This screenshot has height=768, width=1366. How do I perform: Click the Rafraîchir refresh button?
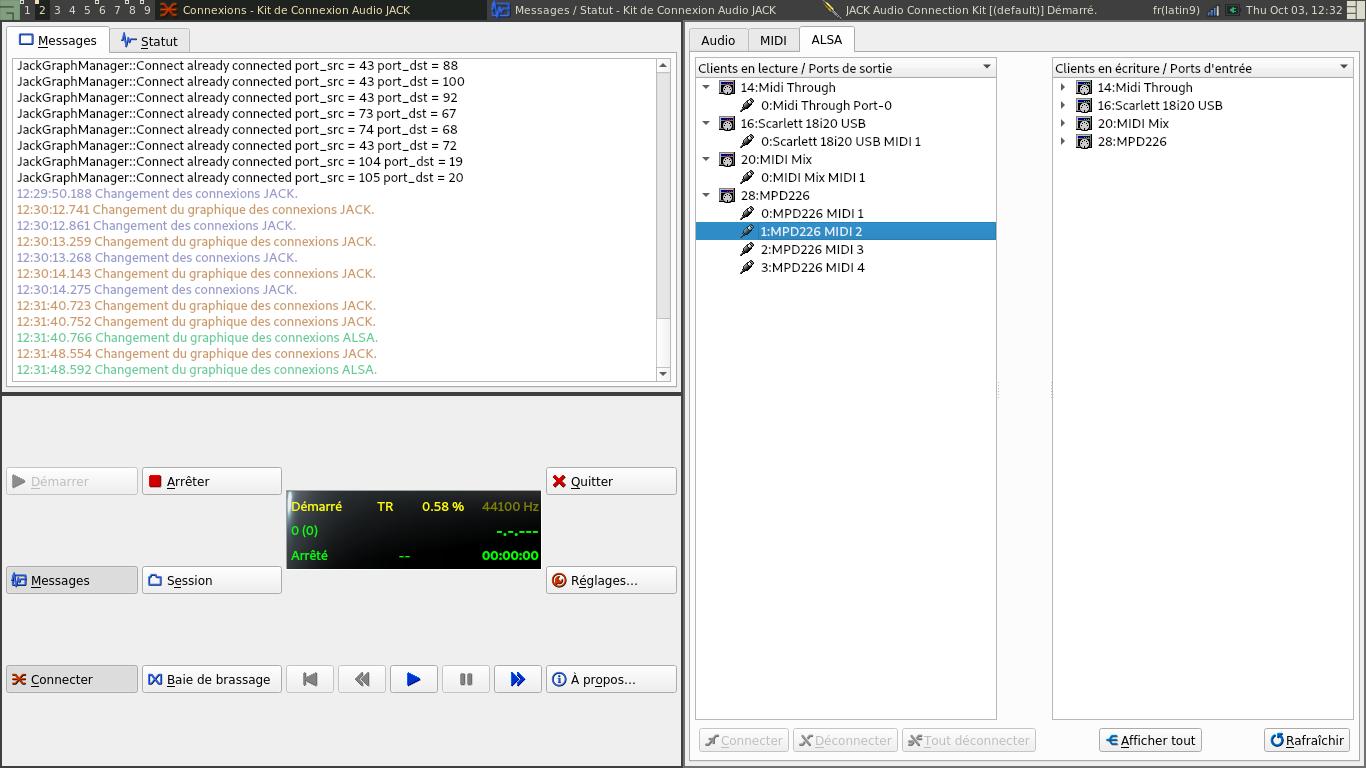point(1307,740)
